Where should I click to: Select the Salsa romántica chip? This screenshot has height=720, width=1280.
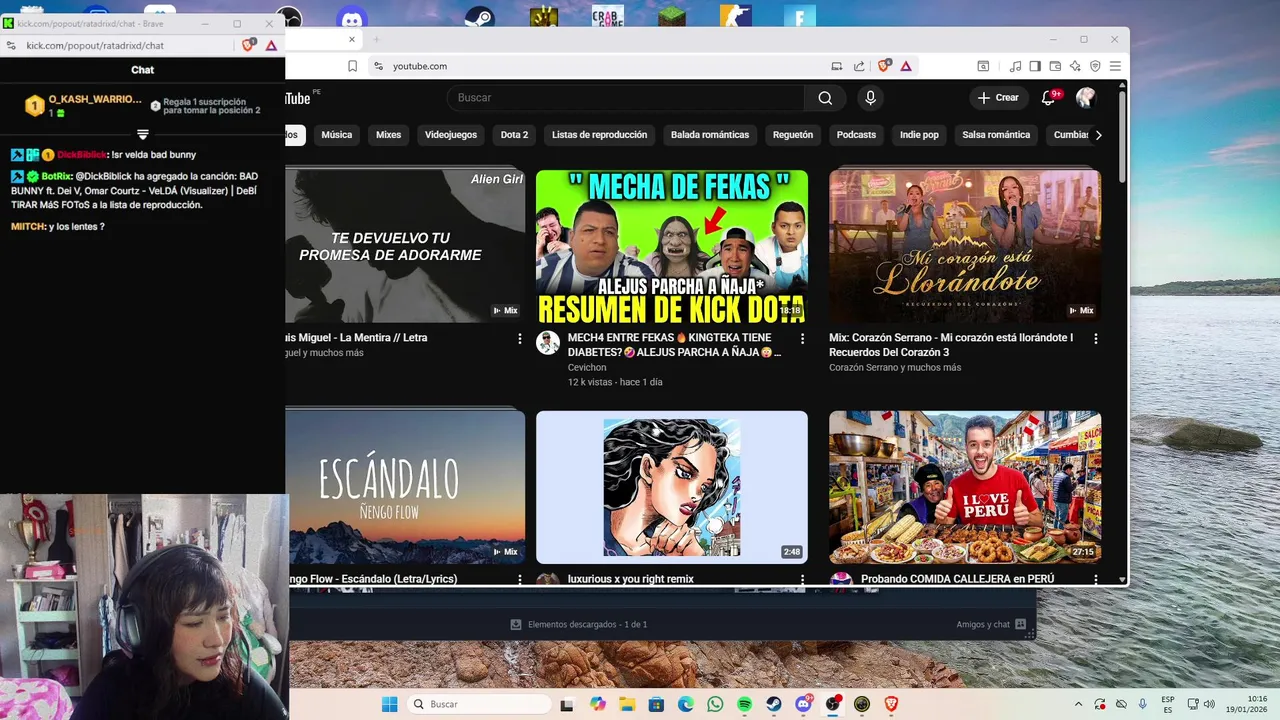996,135
